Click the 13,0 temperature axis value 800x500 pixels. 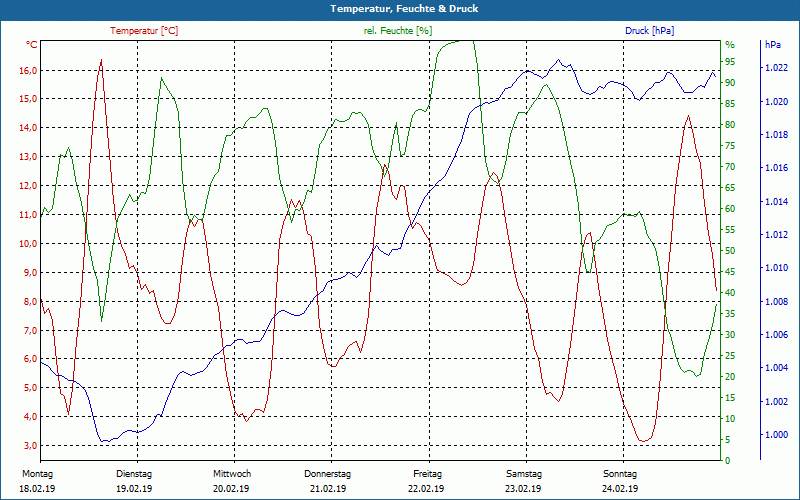point(28,157)
